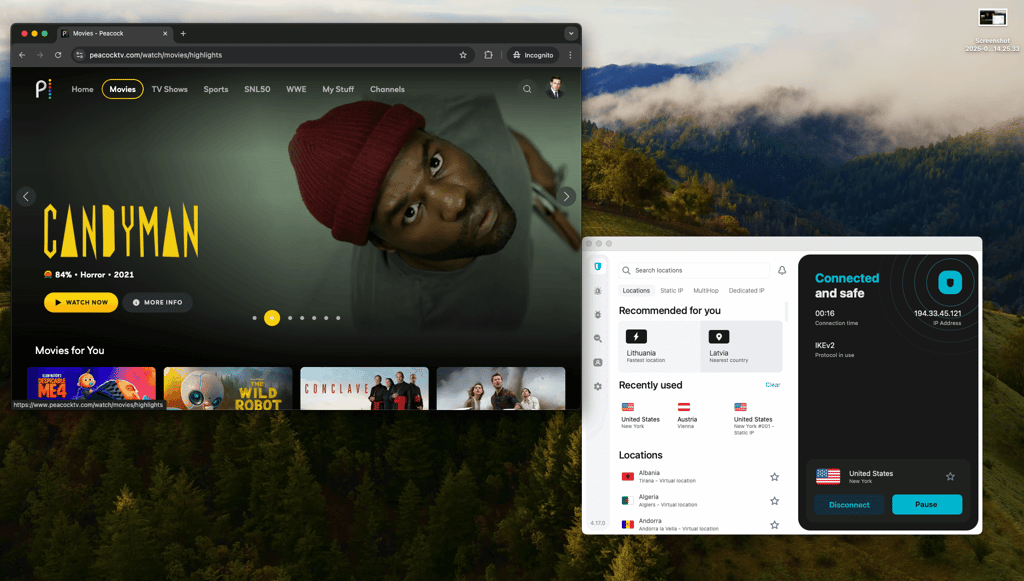This screenshot has height=581, width=1024.
Task: Switch to the MultiHop tab
Action: click(x=706, y=290)
